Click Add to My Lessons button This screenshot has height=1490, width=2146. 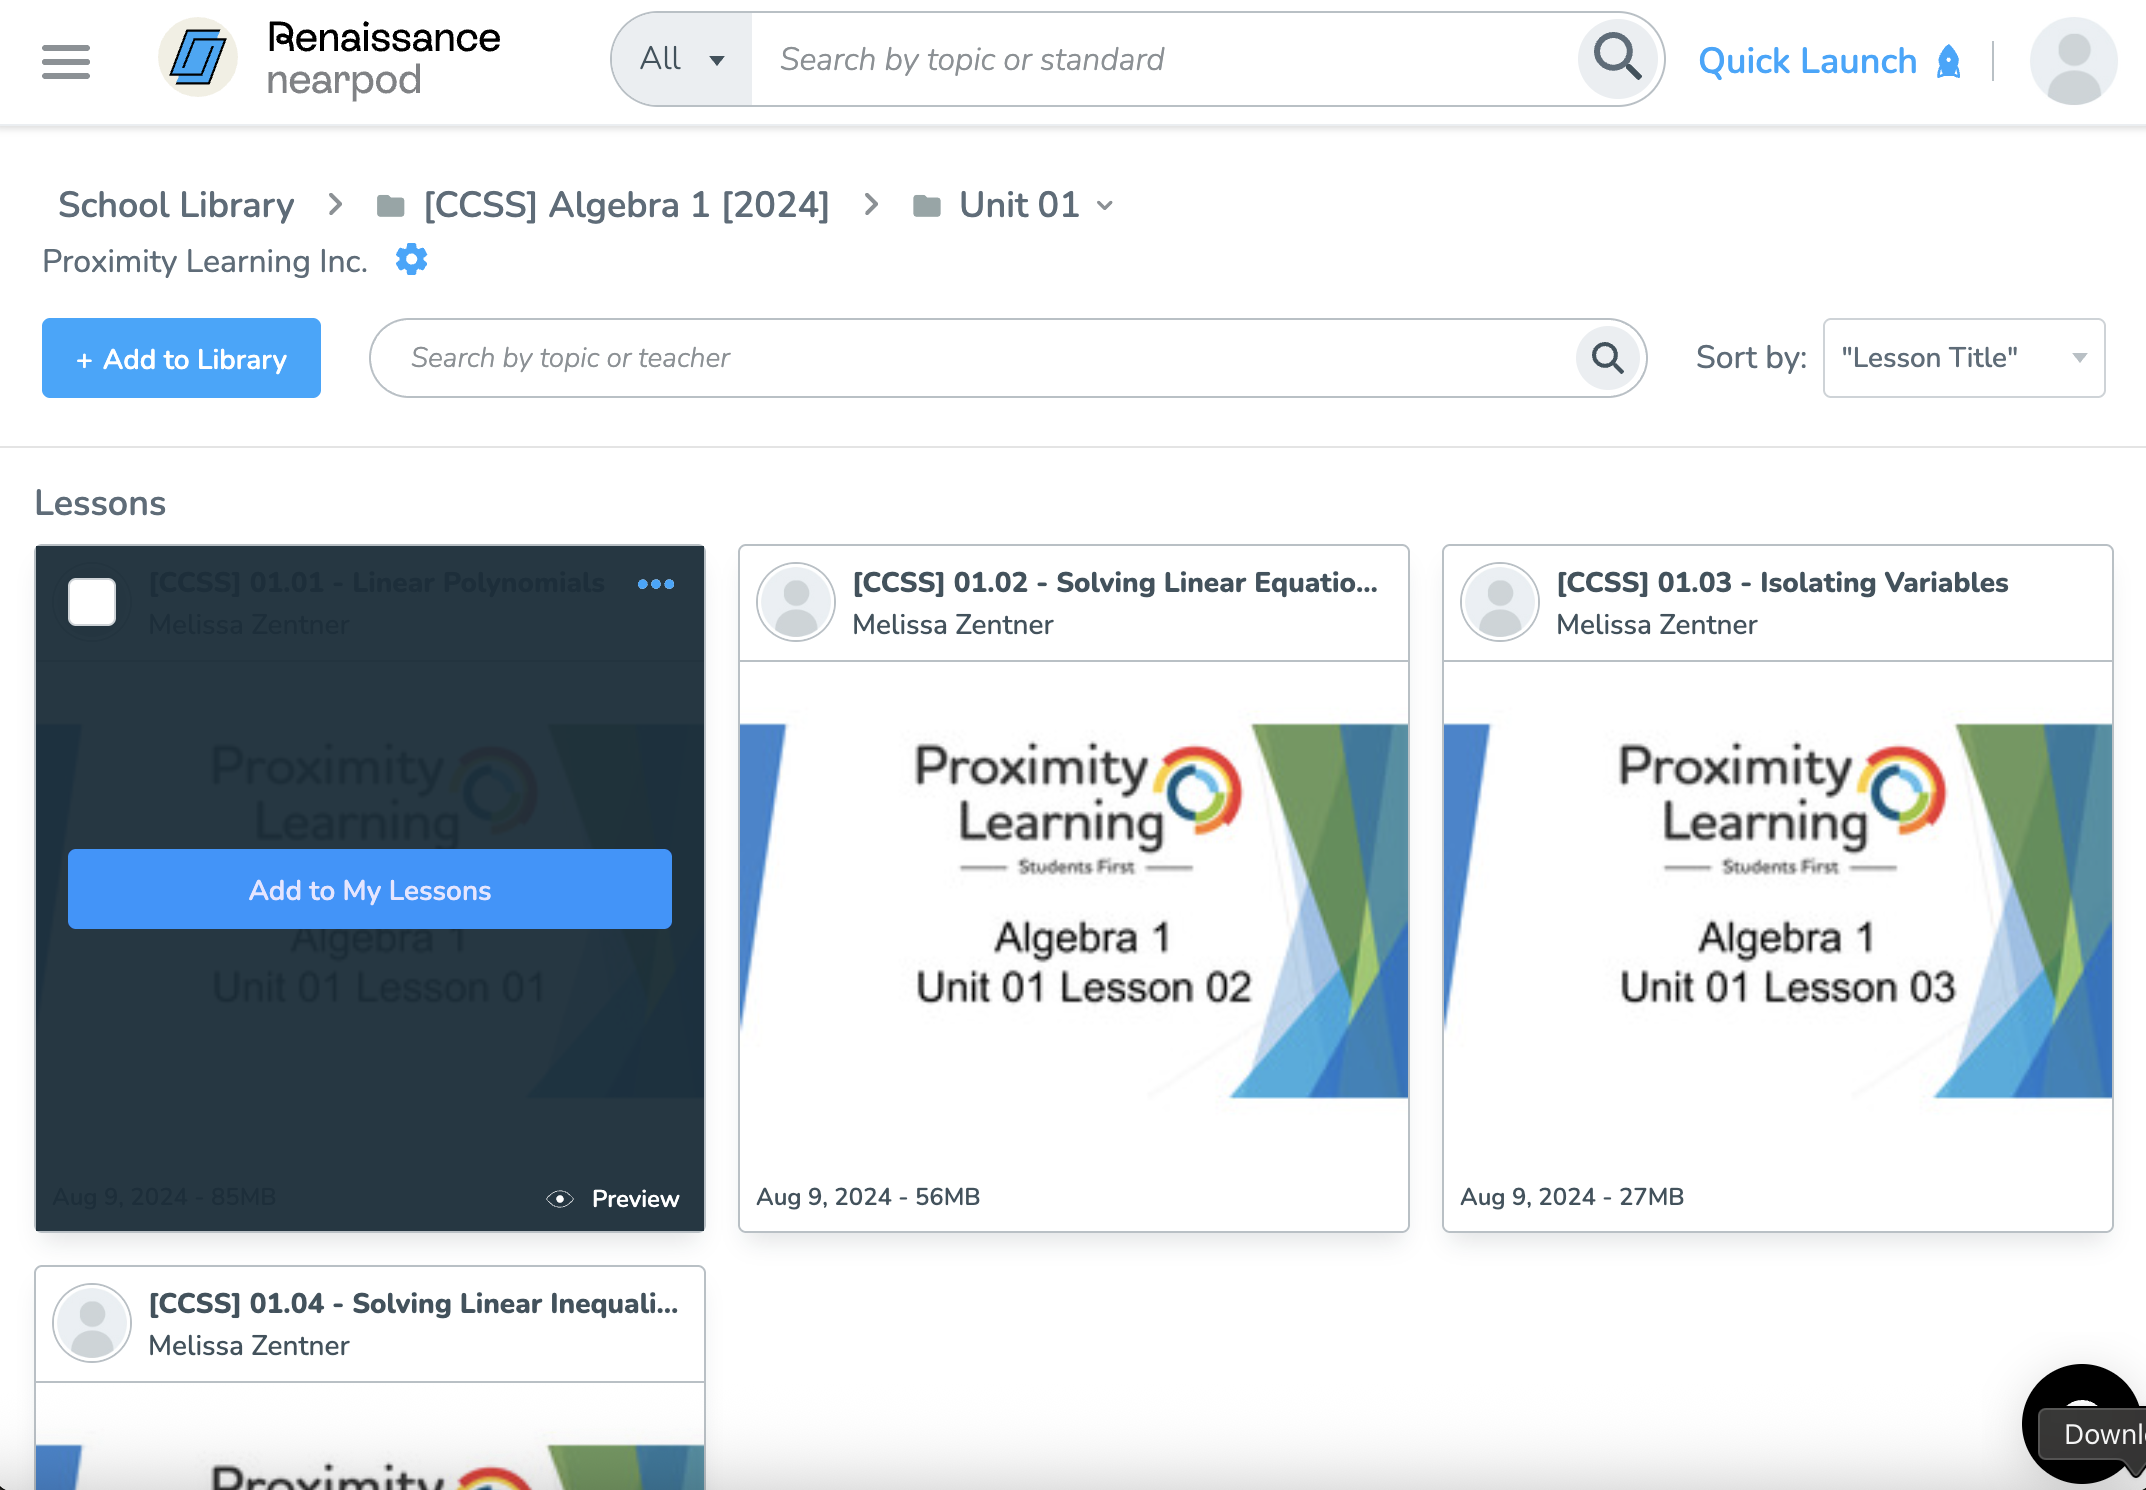pos(370,889)
